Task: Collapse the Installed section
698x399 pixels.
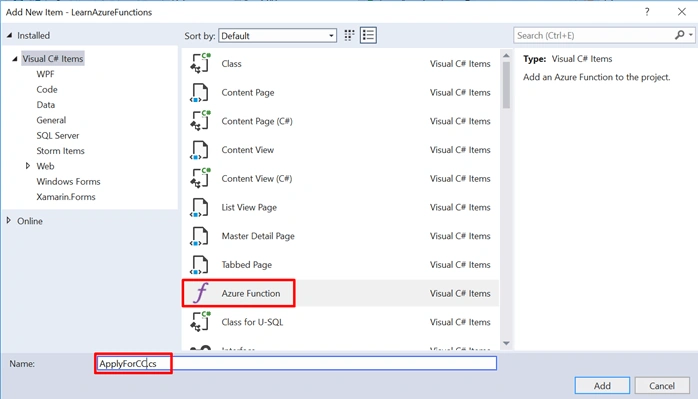Action: tap(9, 35)
